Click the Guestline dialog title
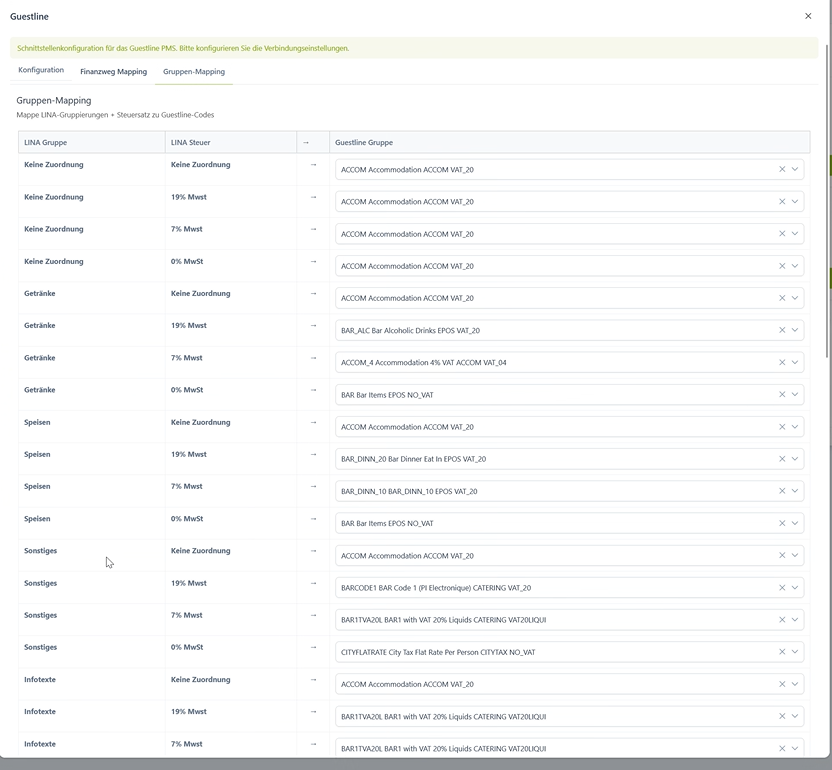This screenshot has width=832, height=770. coord(29,16)
